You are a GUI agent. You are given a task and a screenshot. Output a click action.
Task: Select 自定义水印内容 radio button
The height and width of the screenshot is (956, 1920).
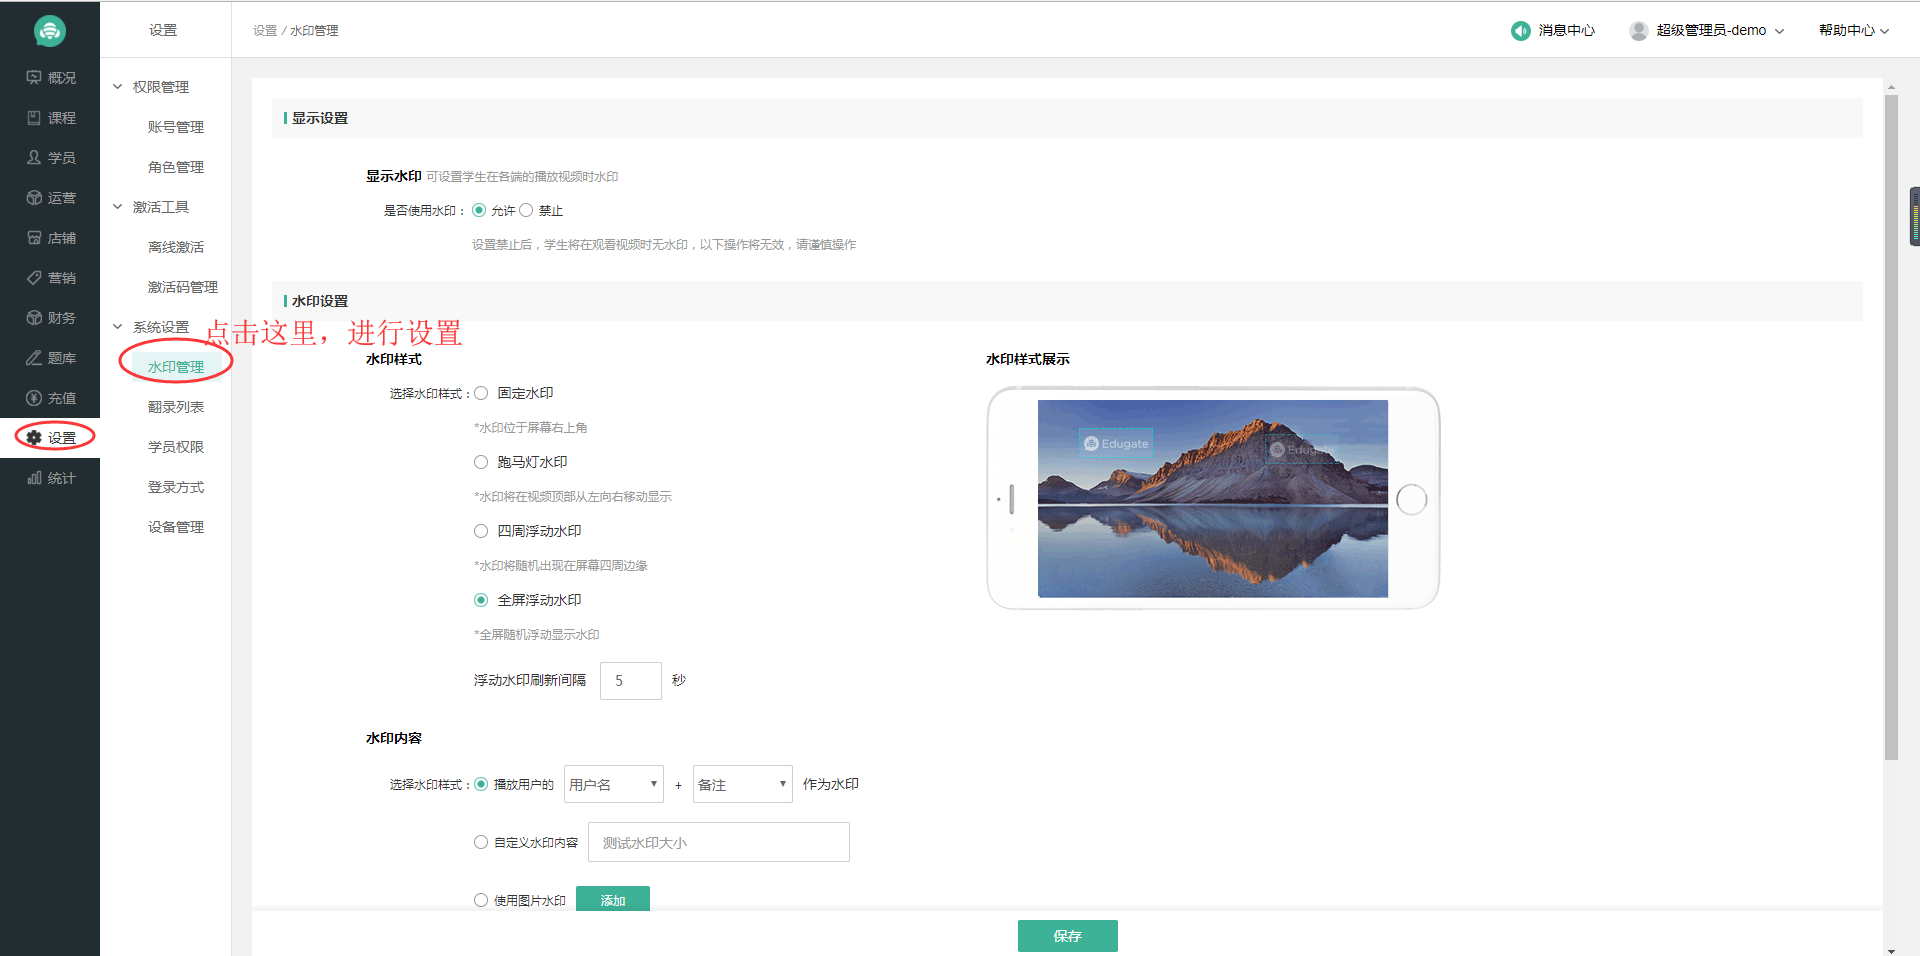(481, 843)
